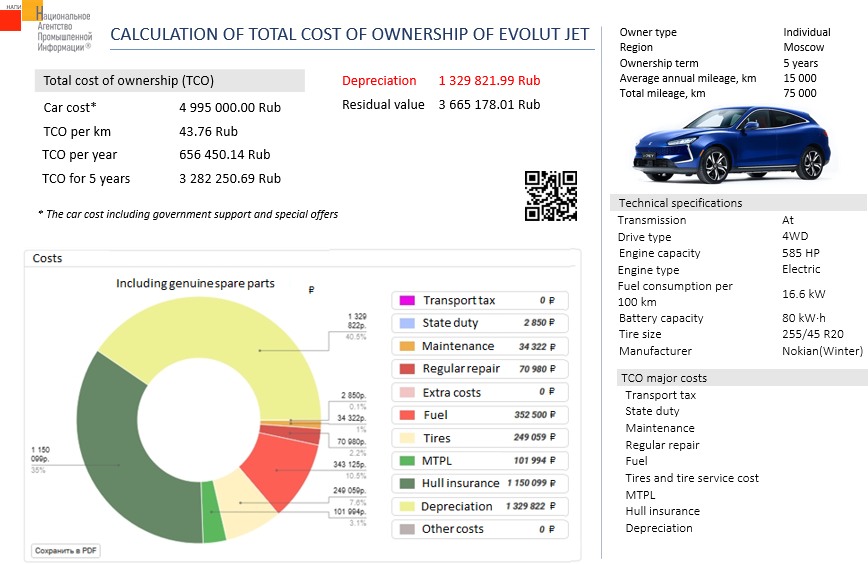Click the gray Other costs swatch
This screenshot has width=868, height=564.
coord(407,529)
